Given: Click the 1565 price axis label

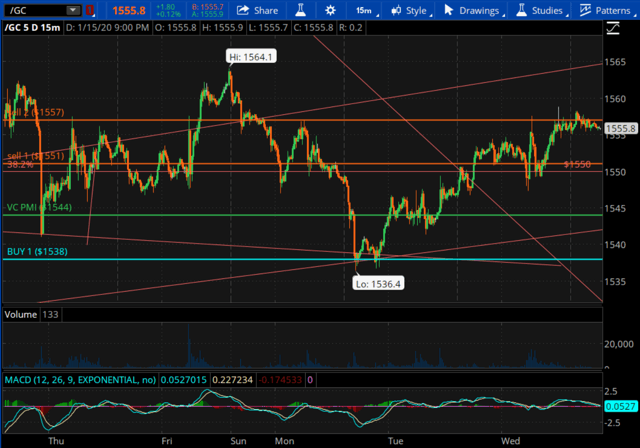Looking at the screenshot, I should (615, 62).
